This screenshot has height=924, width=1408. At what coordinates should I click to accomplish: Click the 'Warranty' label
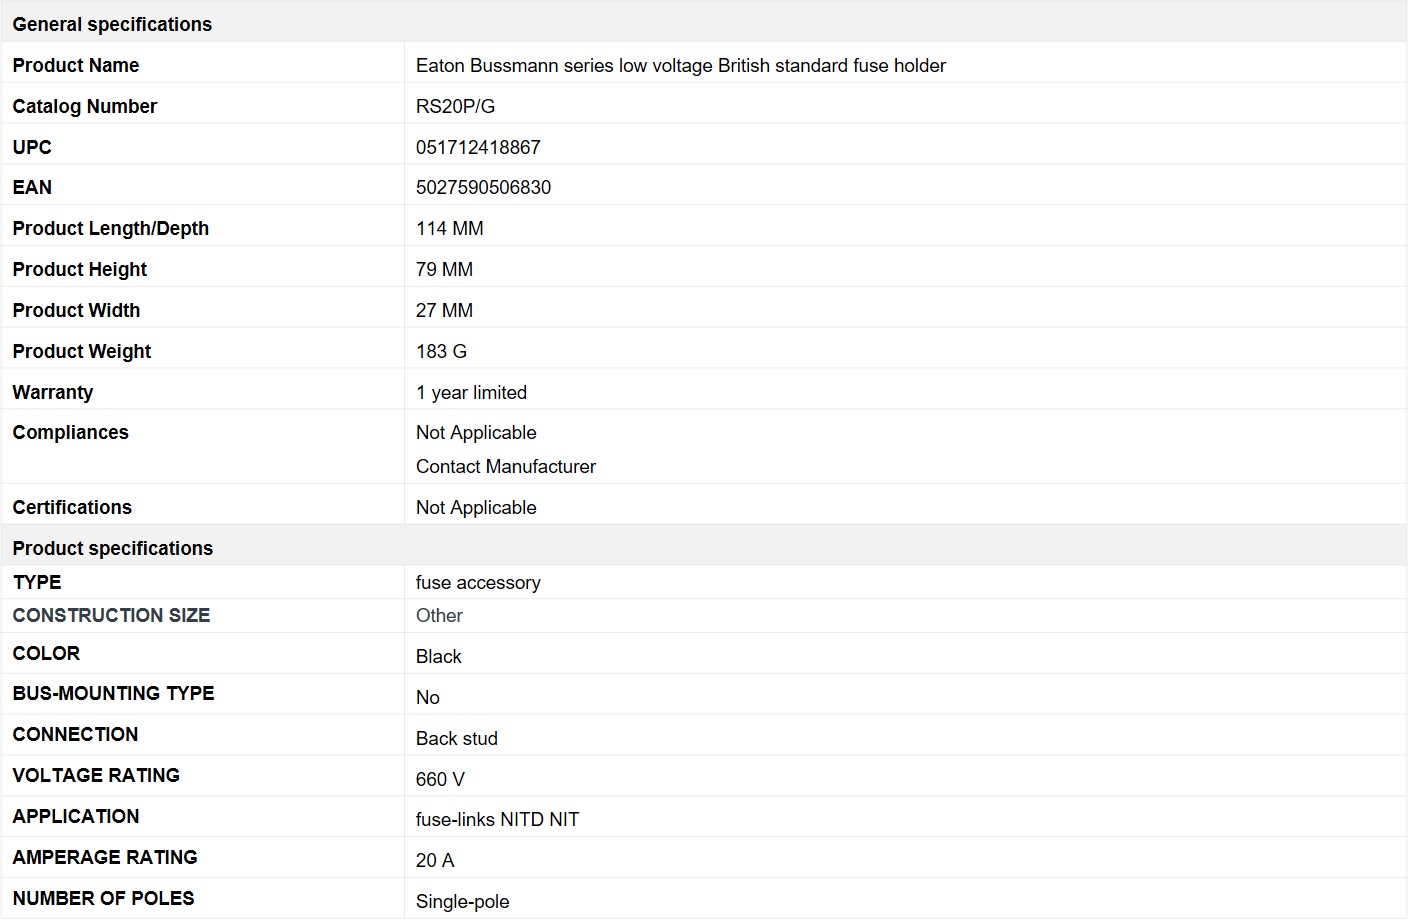[53, 392]
